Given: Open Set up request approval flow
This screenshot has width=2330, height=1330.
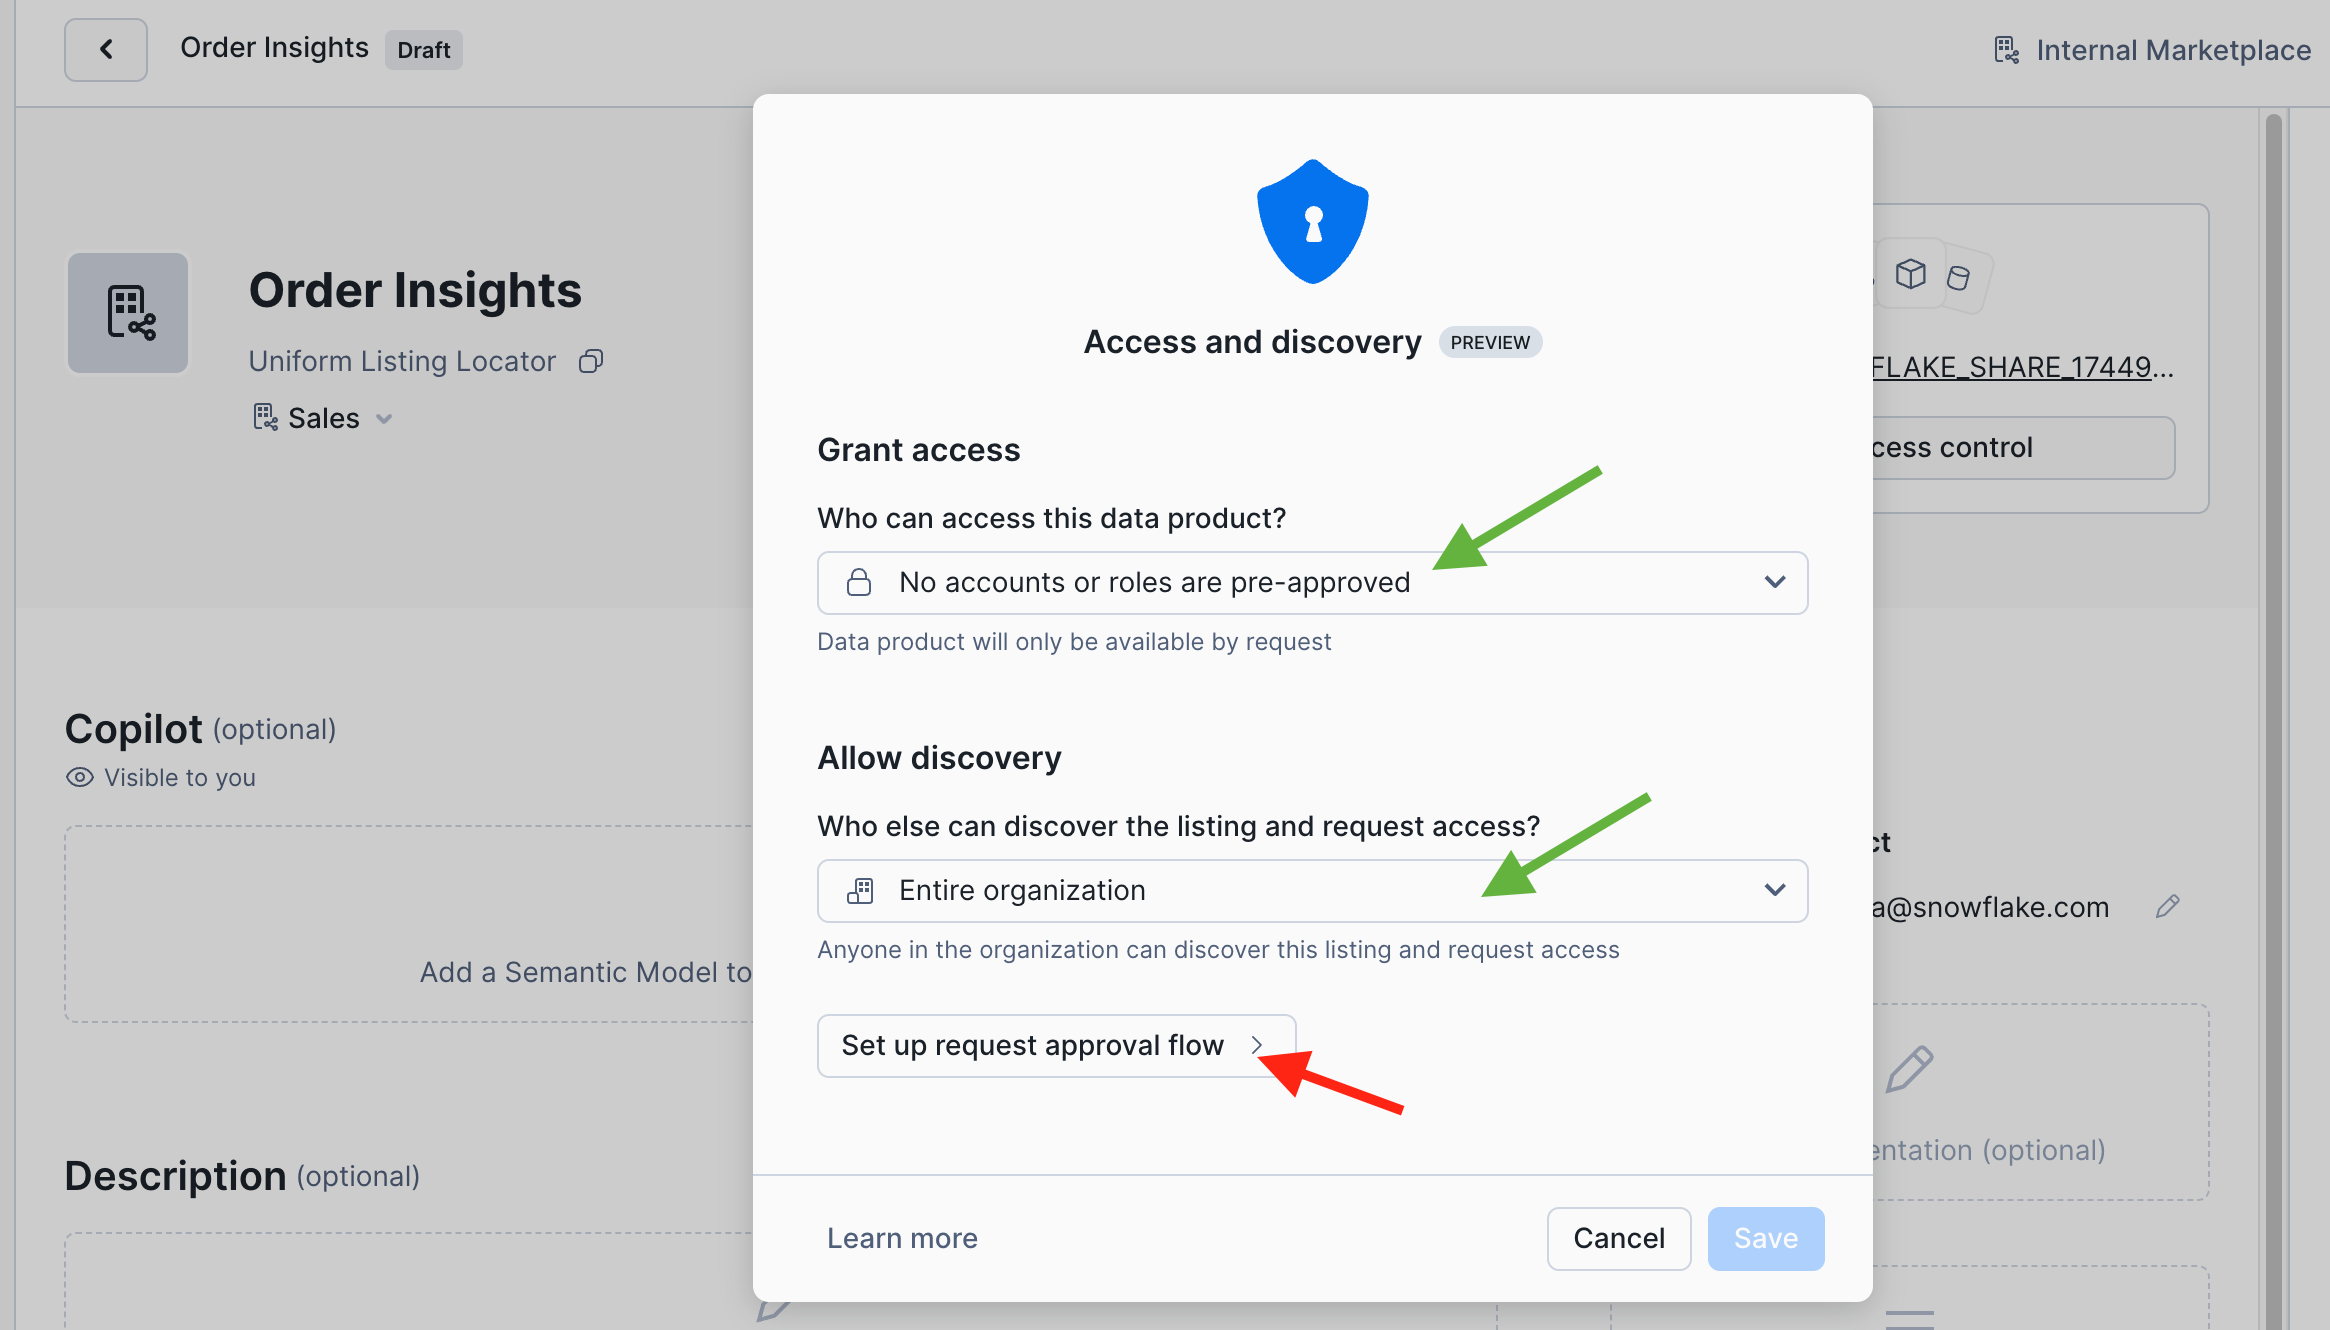Looking at the screenshot, I should point(1055,1046).
